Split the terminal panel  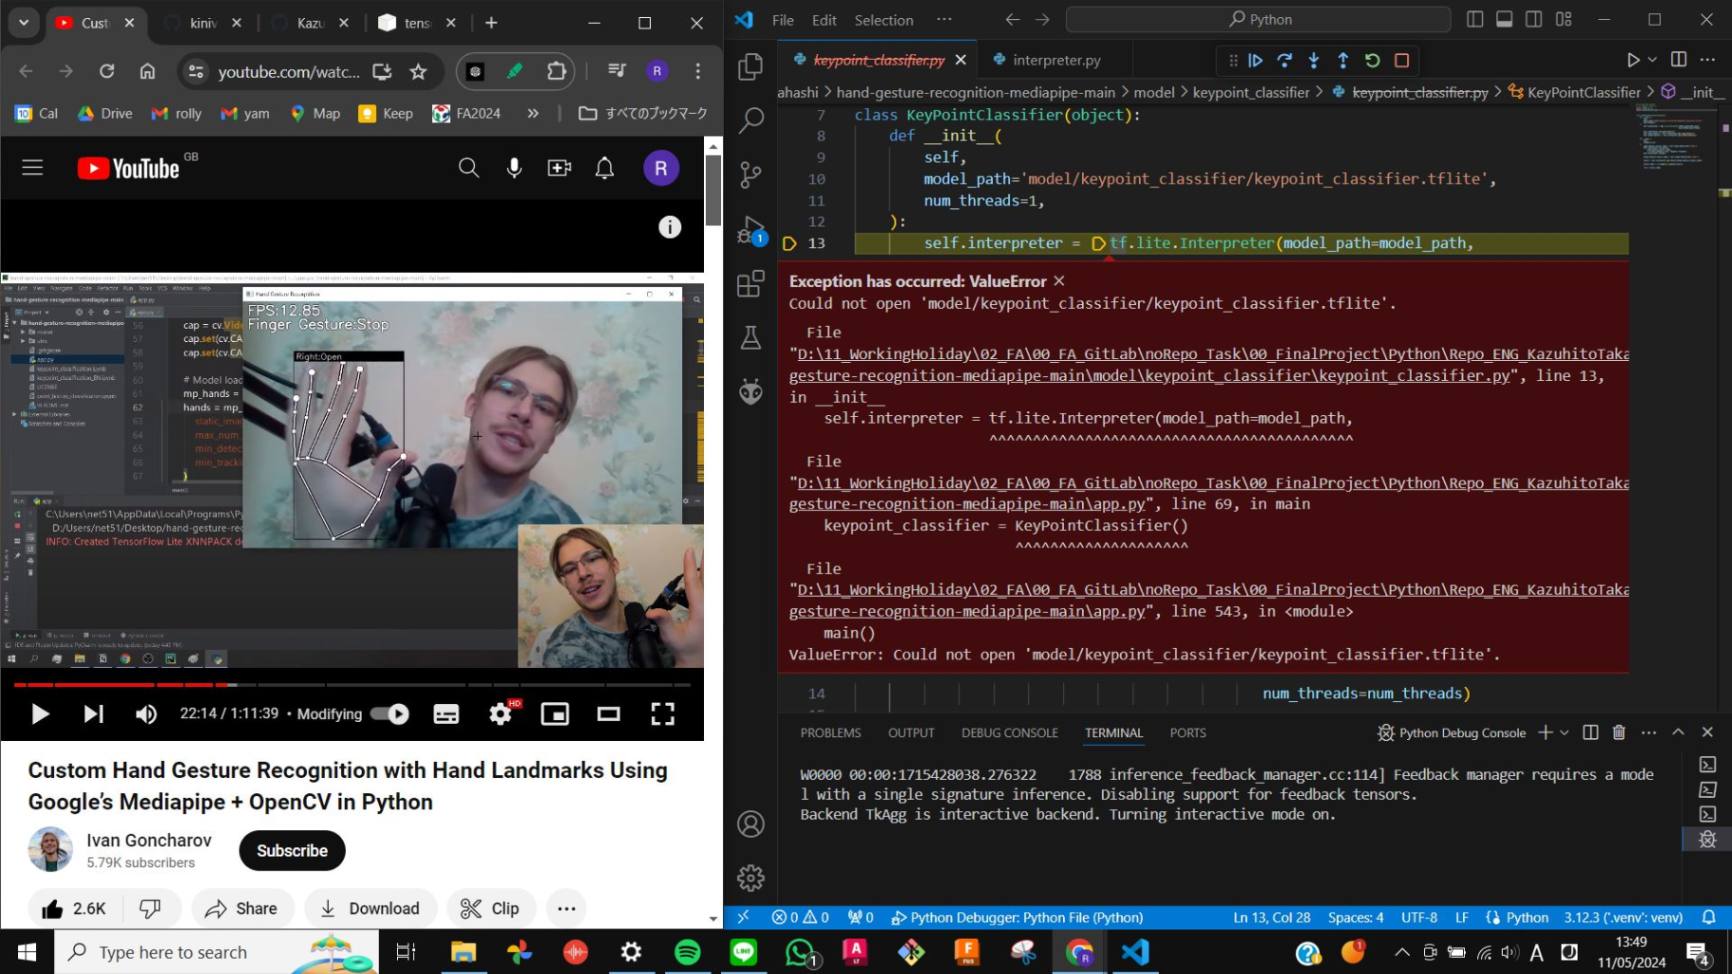coord(1591,733)
